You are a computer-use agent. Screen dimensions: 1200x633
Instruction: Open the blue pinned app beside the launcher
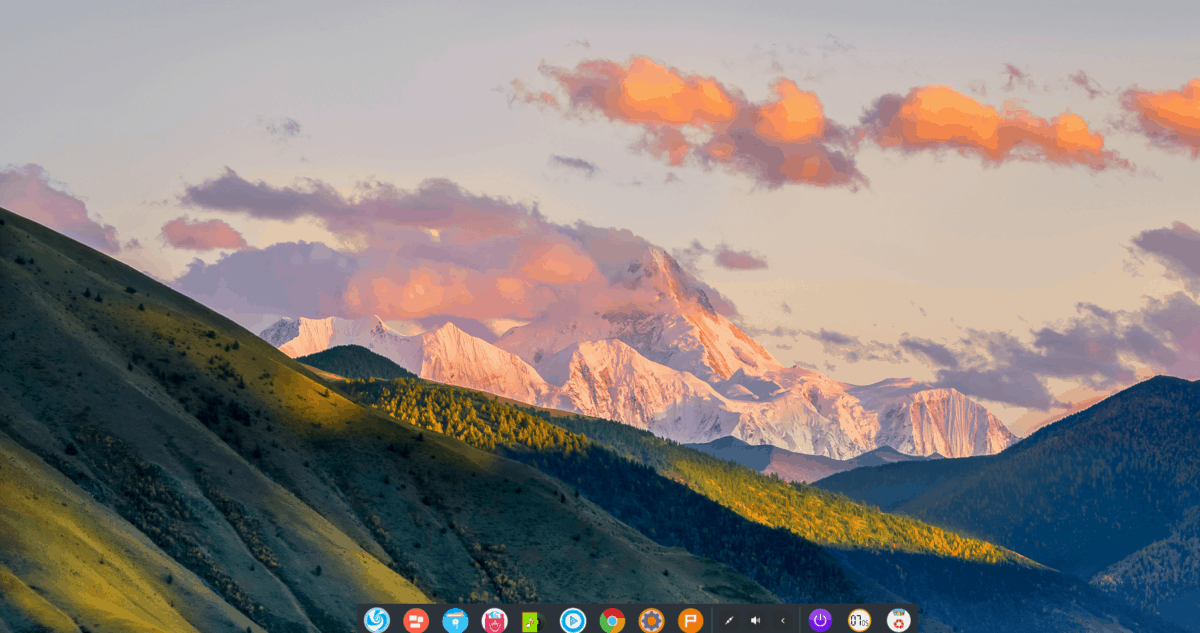[x=453, y=619]
